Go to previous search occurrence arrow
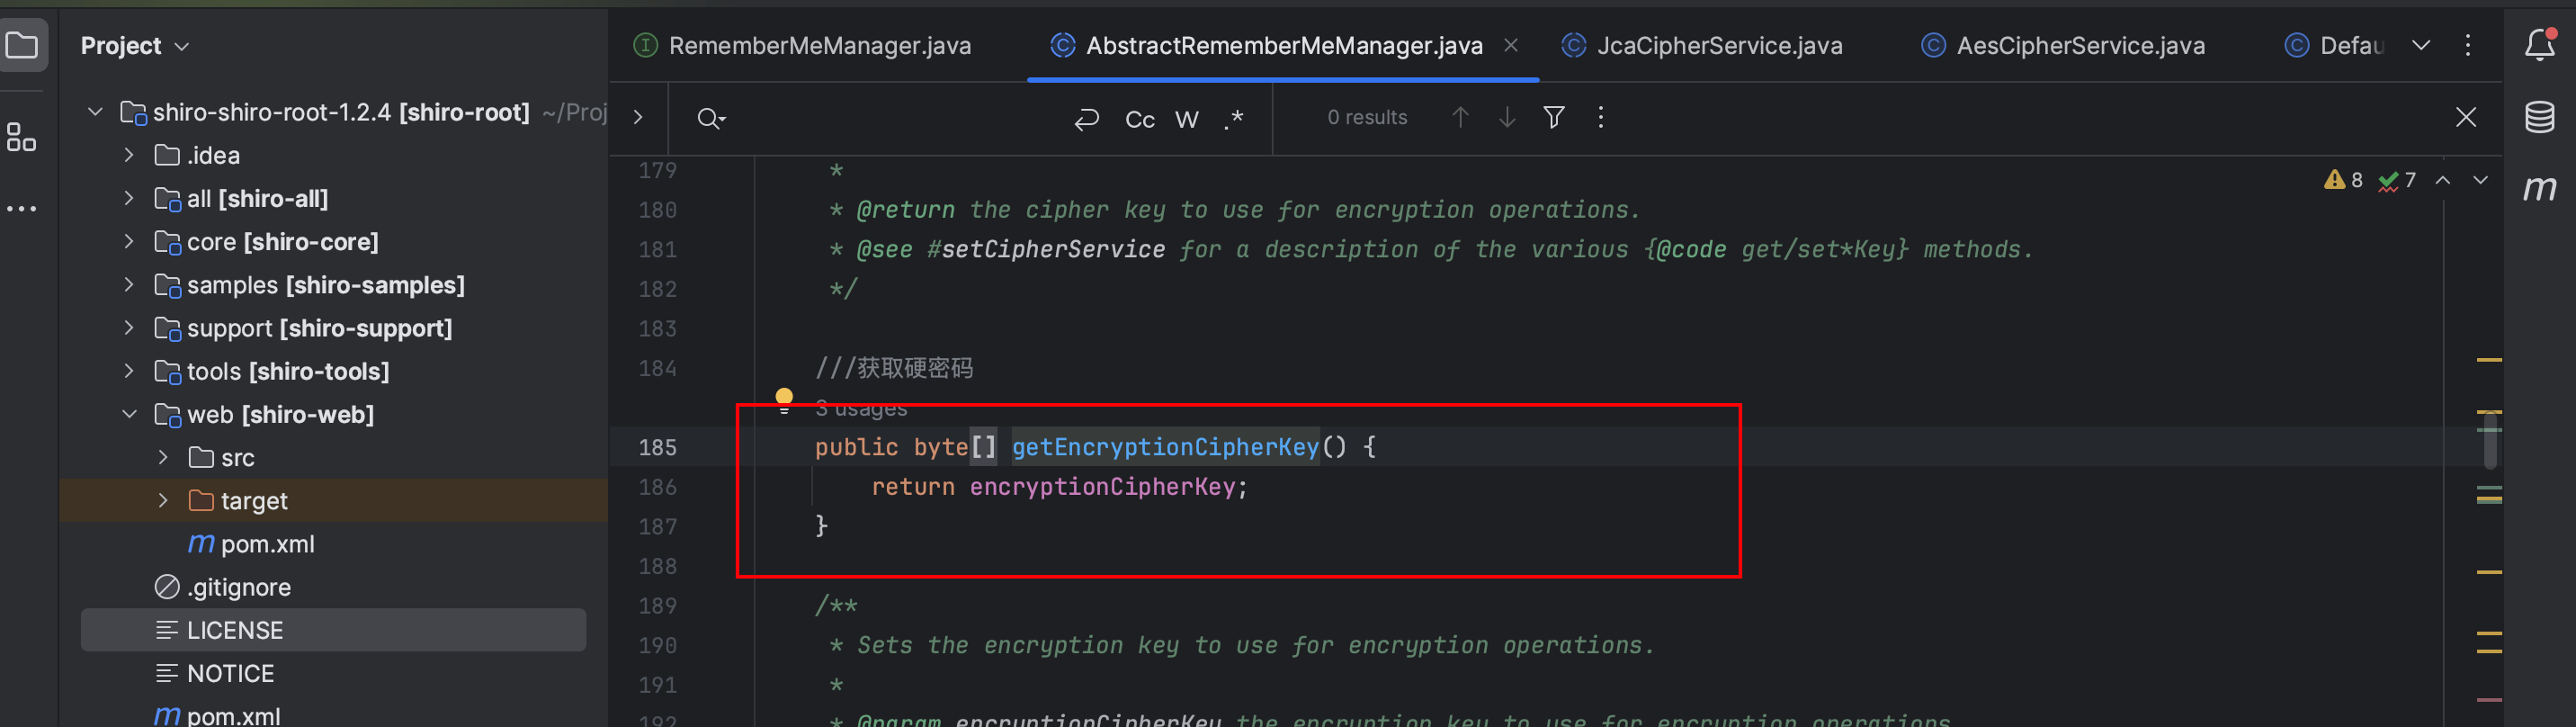 1460,118
